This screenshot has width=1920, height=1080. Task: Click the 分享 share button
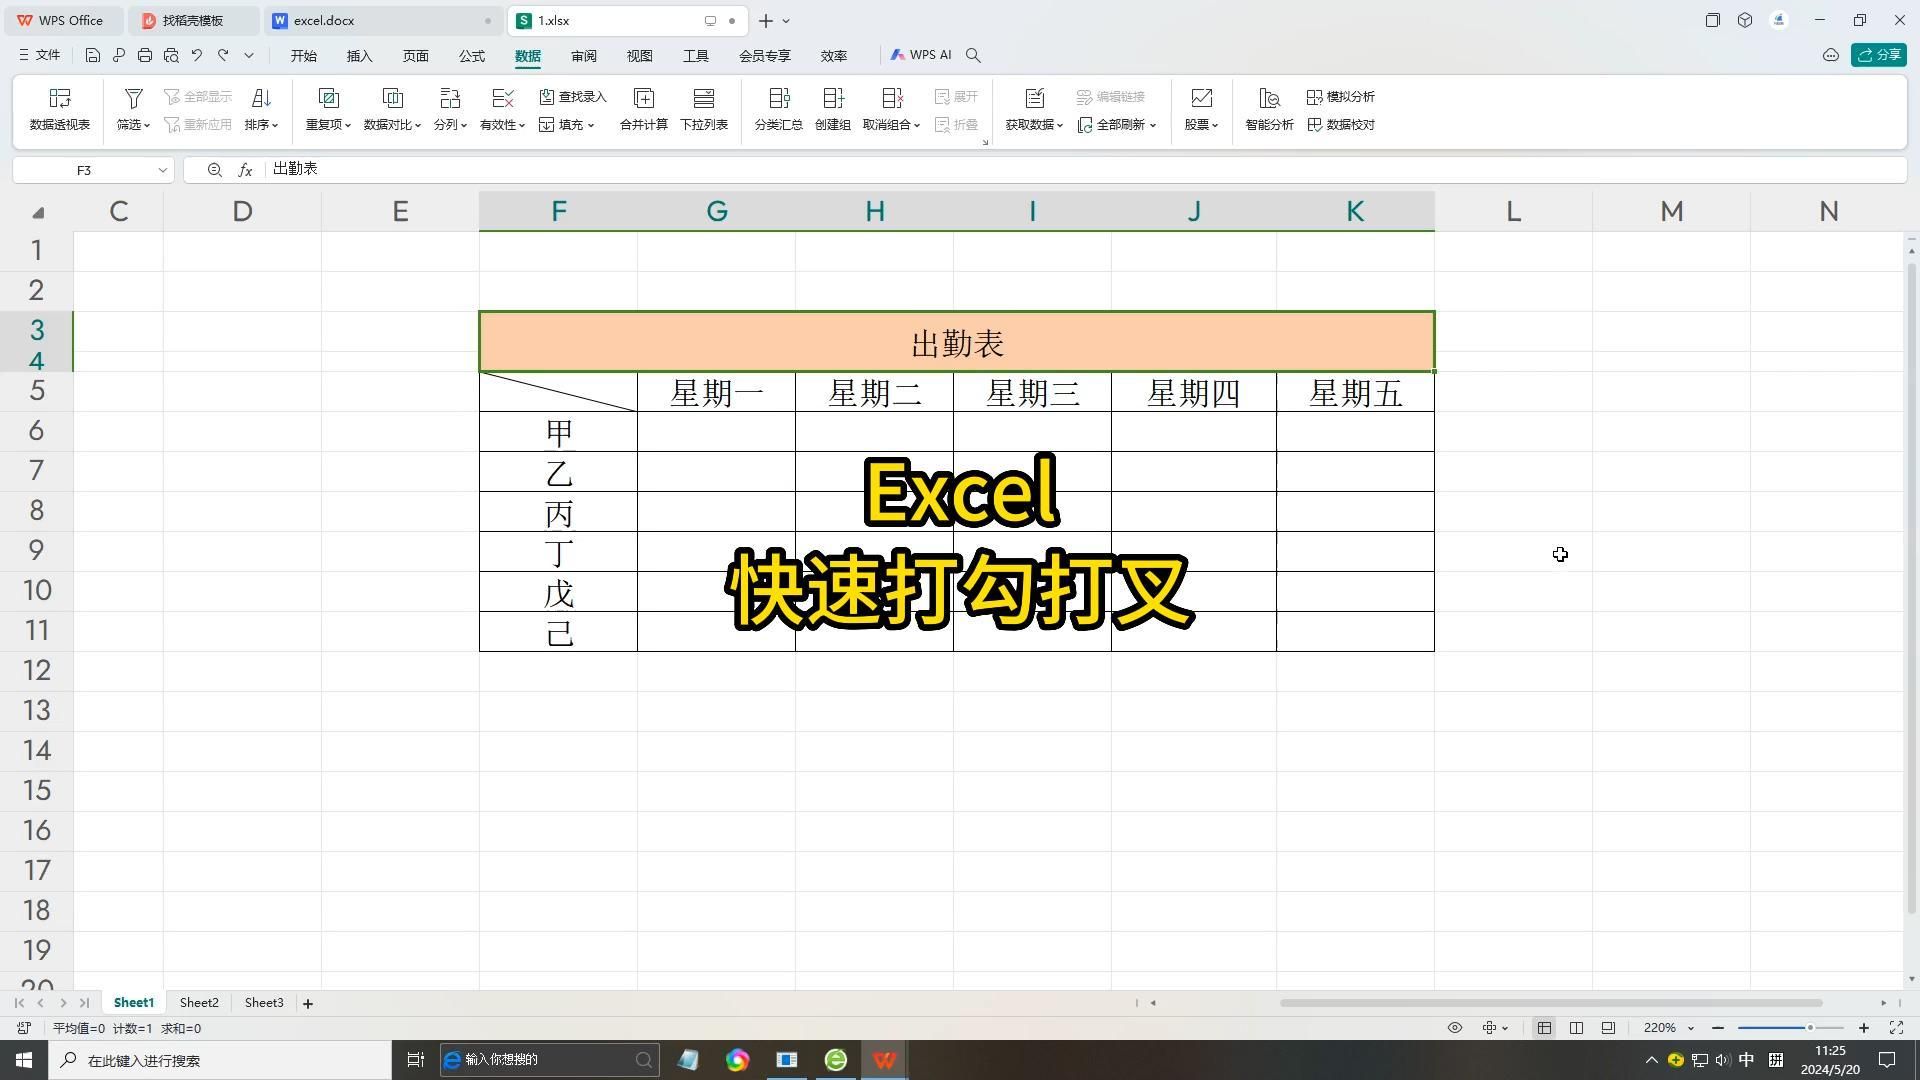pyautogui.click(x=1878, y=56)
